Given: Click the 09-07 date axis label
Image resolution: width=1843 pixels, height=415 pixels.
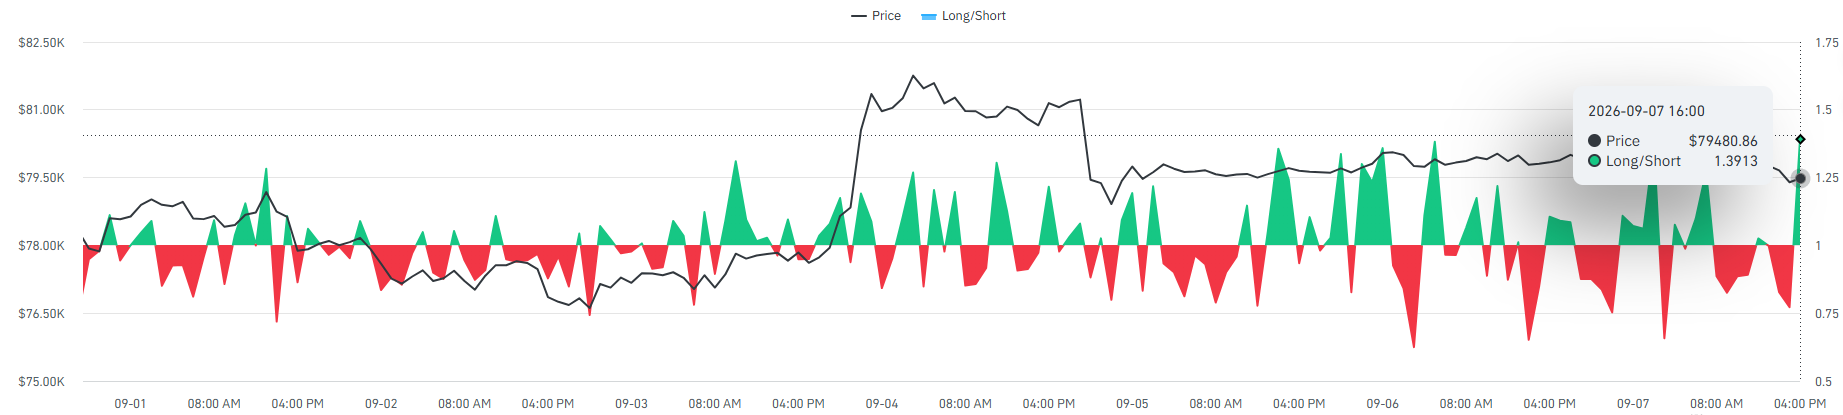Looking at the screenshot, I should [1633, 404].
